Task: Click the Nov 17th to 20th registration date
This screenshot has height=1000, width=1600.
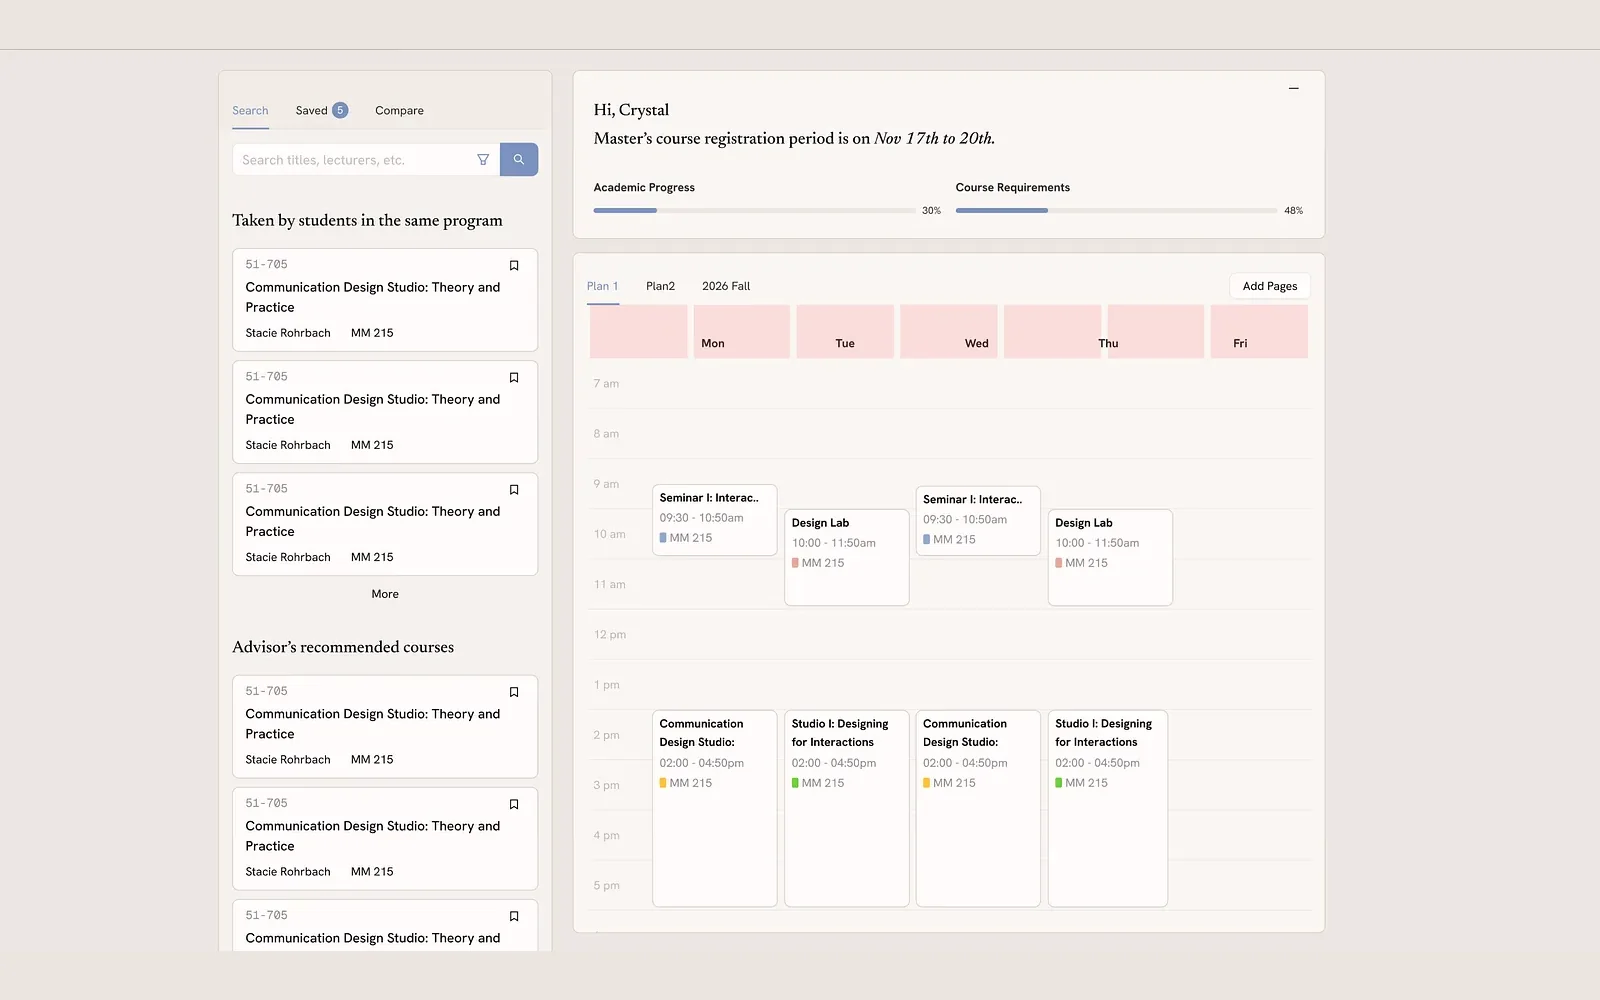Action: coord(934,139)
